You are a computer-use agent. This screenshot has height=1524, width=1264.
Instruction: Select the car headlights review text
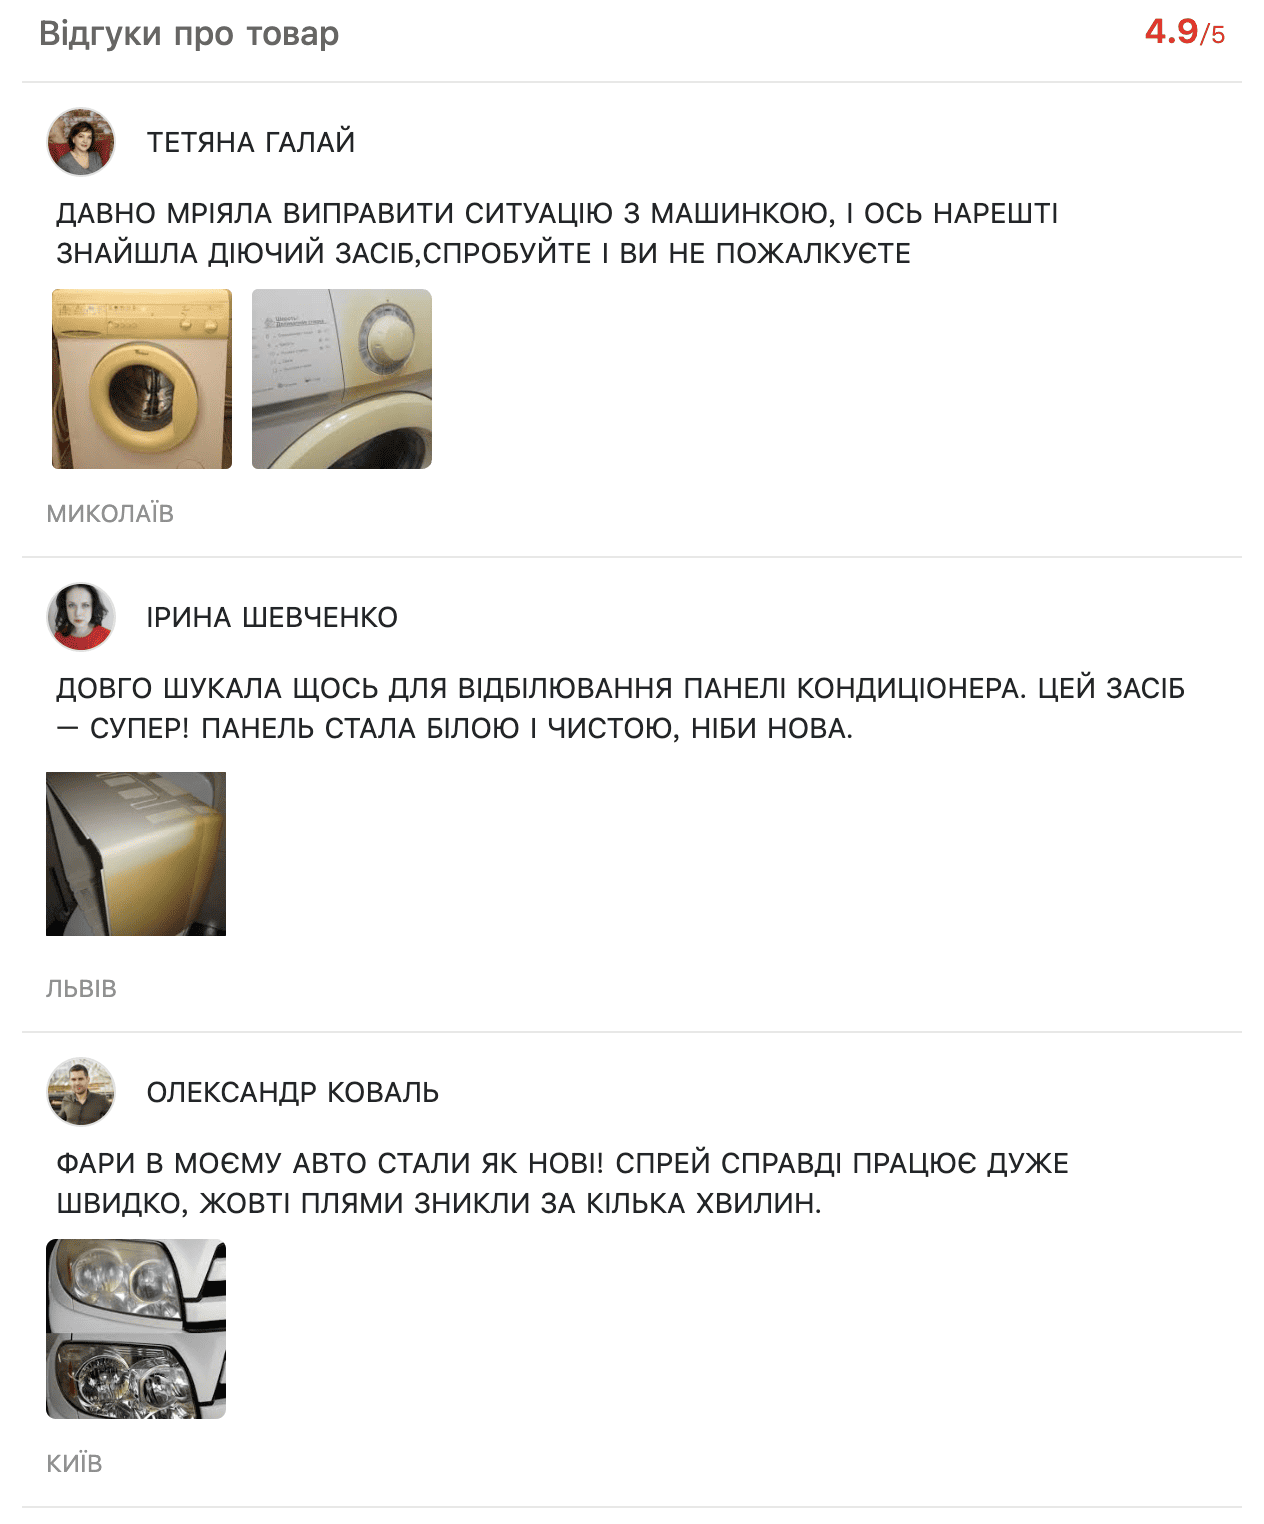562,1183
